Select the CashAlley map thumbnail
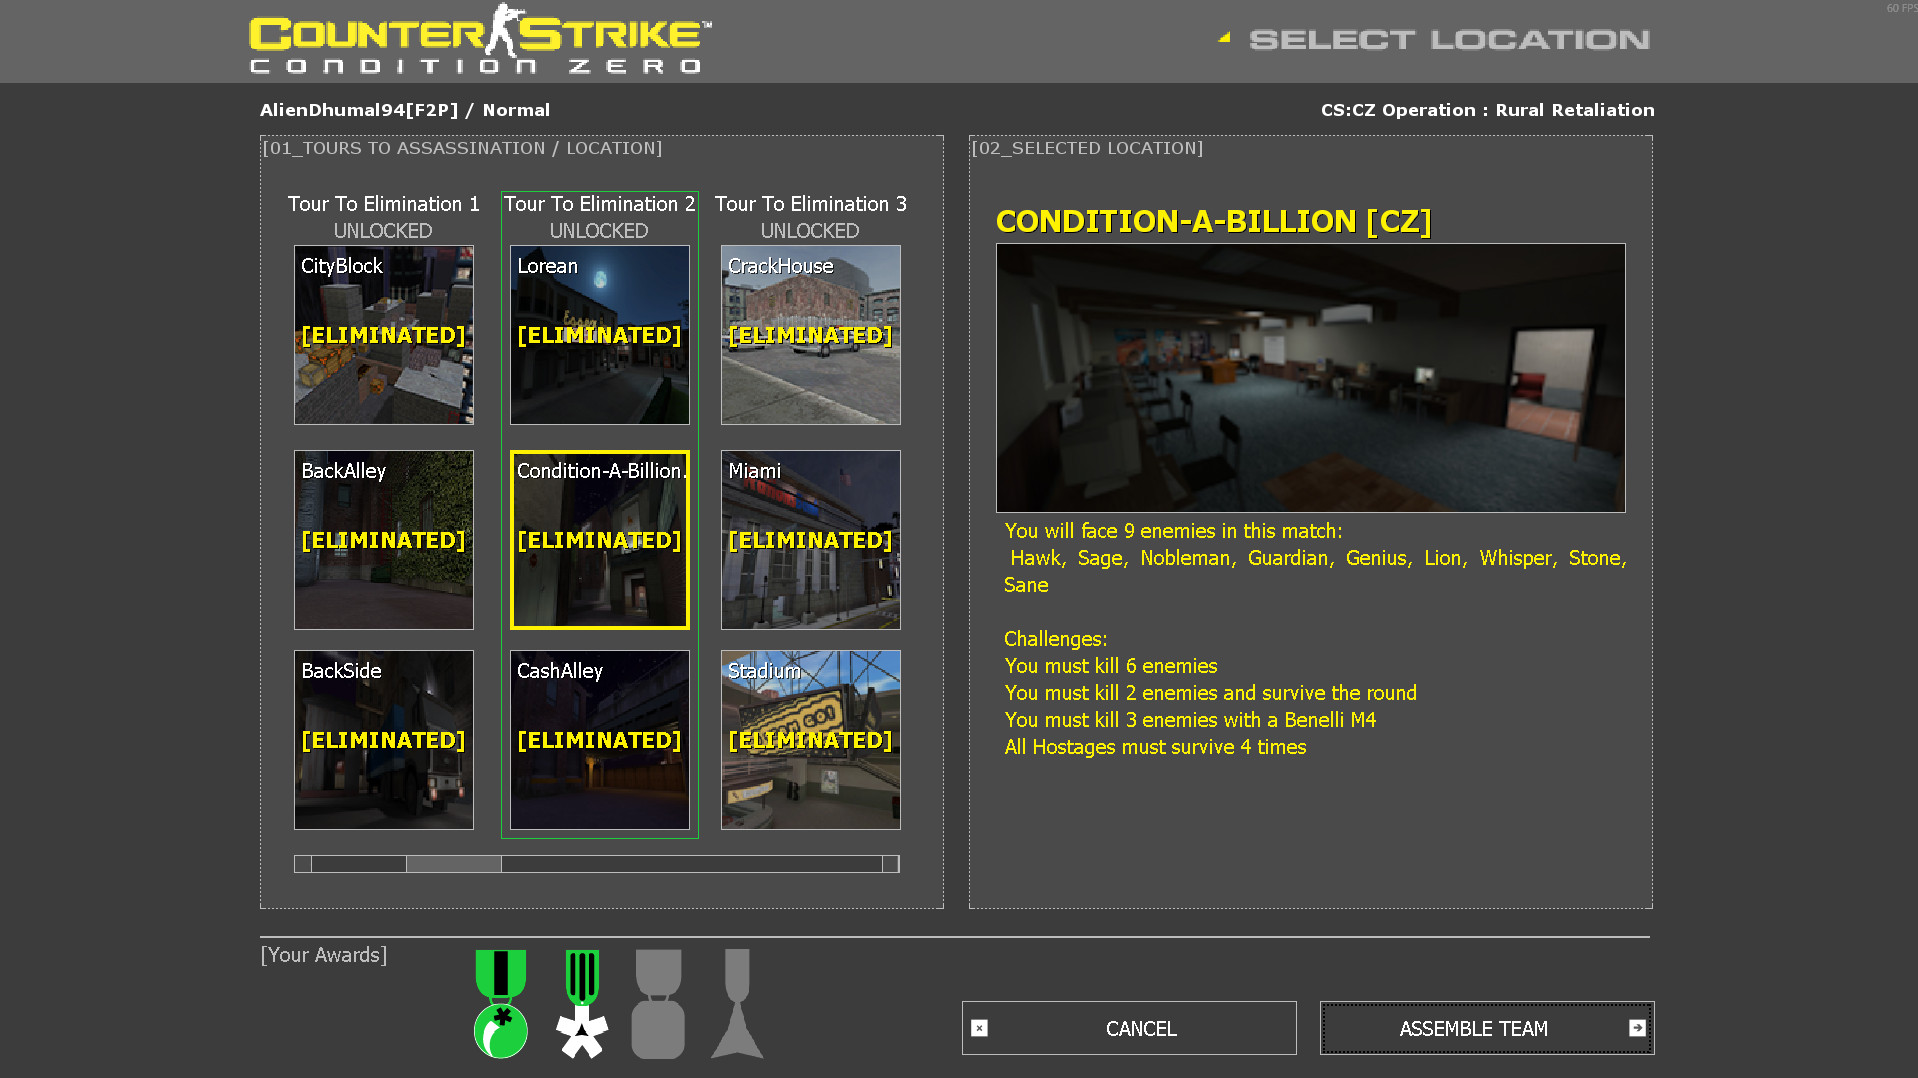This screenshot has height=1078, width=1918. [600, 740]
